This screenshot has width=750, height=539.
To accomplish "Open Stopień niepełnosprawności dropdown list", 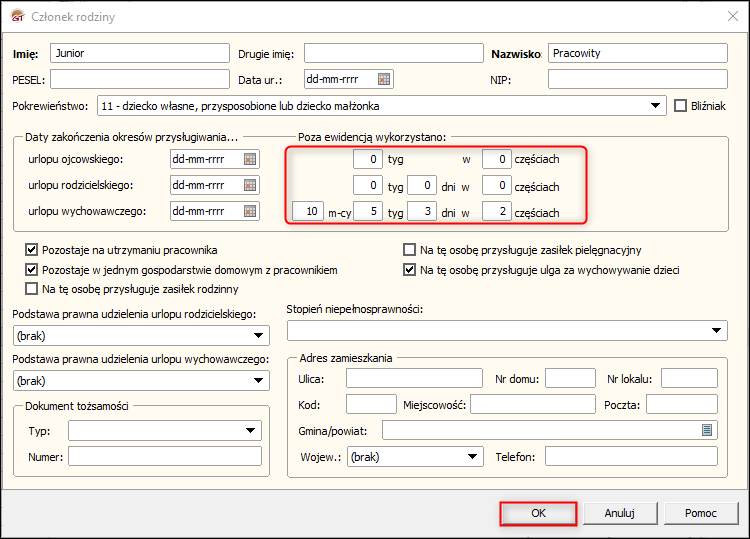I will (718, 331).
